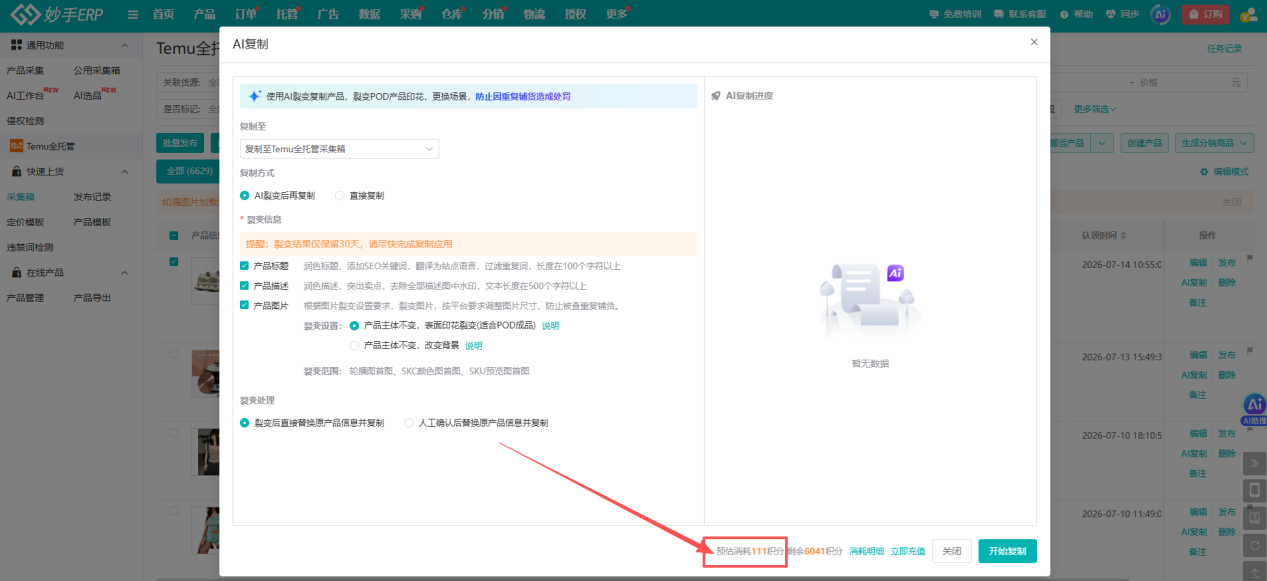This screenshot has height=581, width=1267.
Task: Click 开始复制 to start copying
Action: coord(1007,551)
